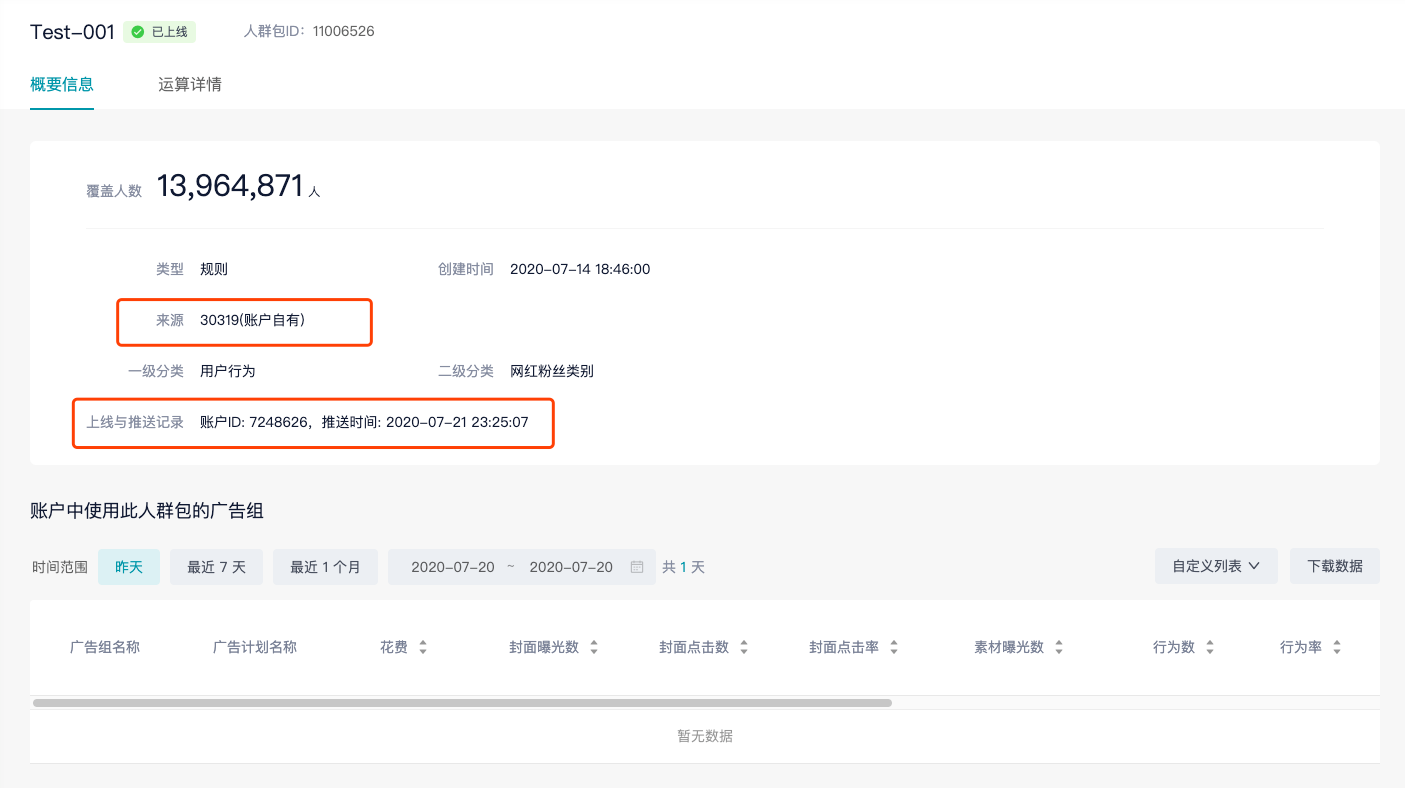Choose the 最近 1 个月 time range button
The height and width of the screenshot is (788, 1405).
coord(325,567)
